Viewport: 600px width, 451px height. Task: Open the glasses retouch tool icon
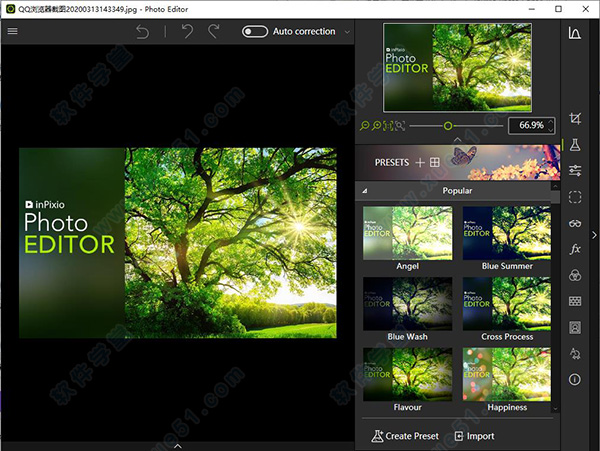[x=575, y=223]
